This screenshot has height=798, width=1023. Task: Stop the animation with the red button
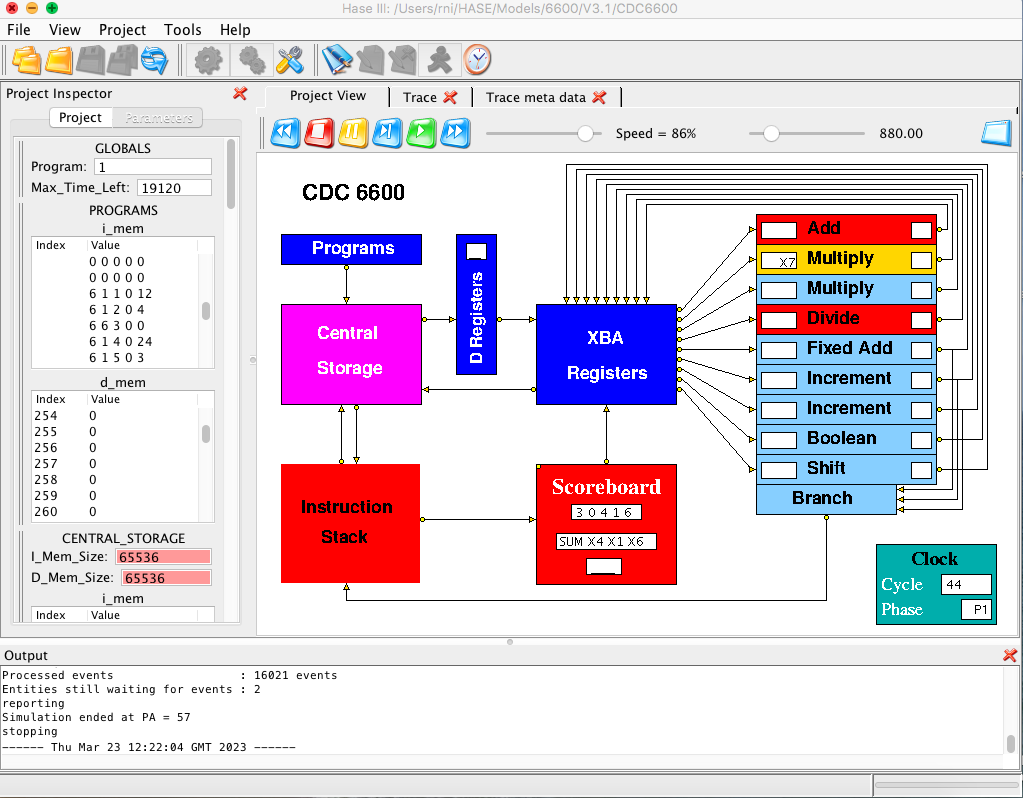319,132
